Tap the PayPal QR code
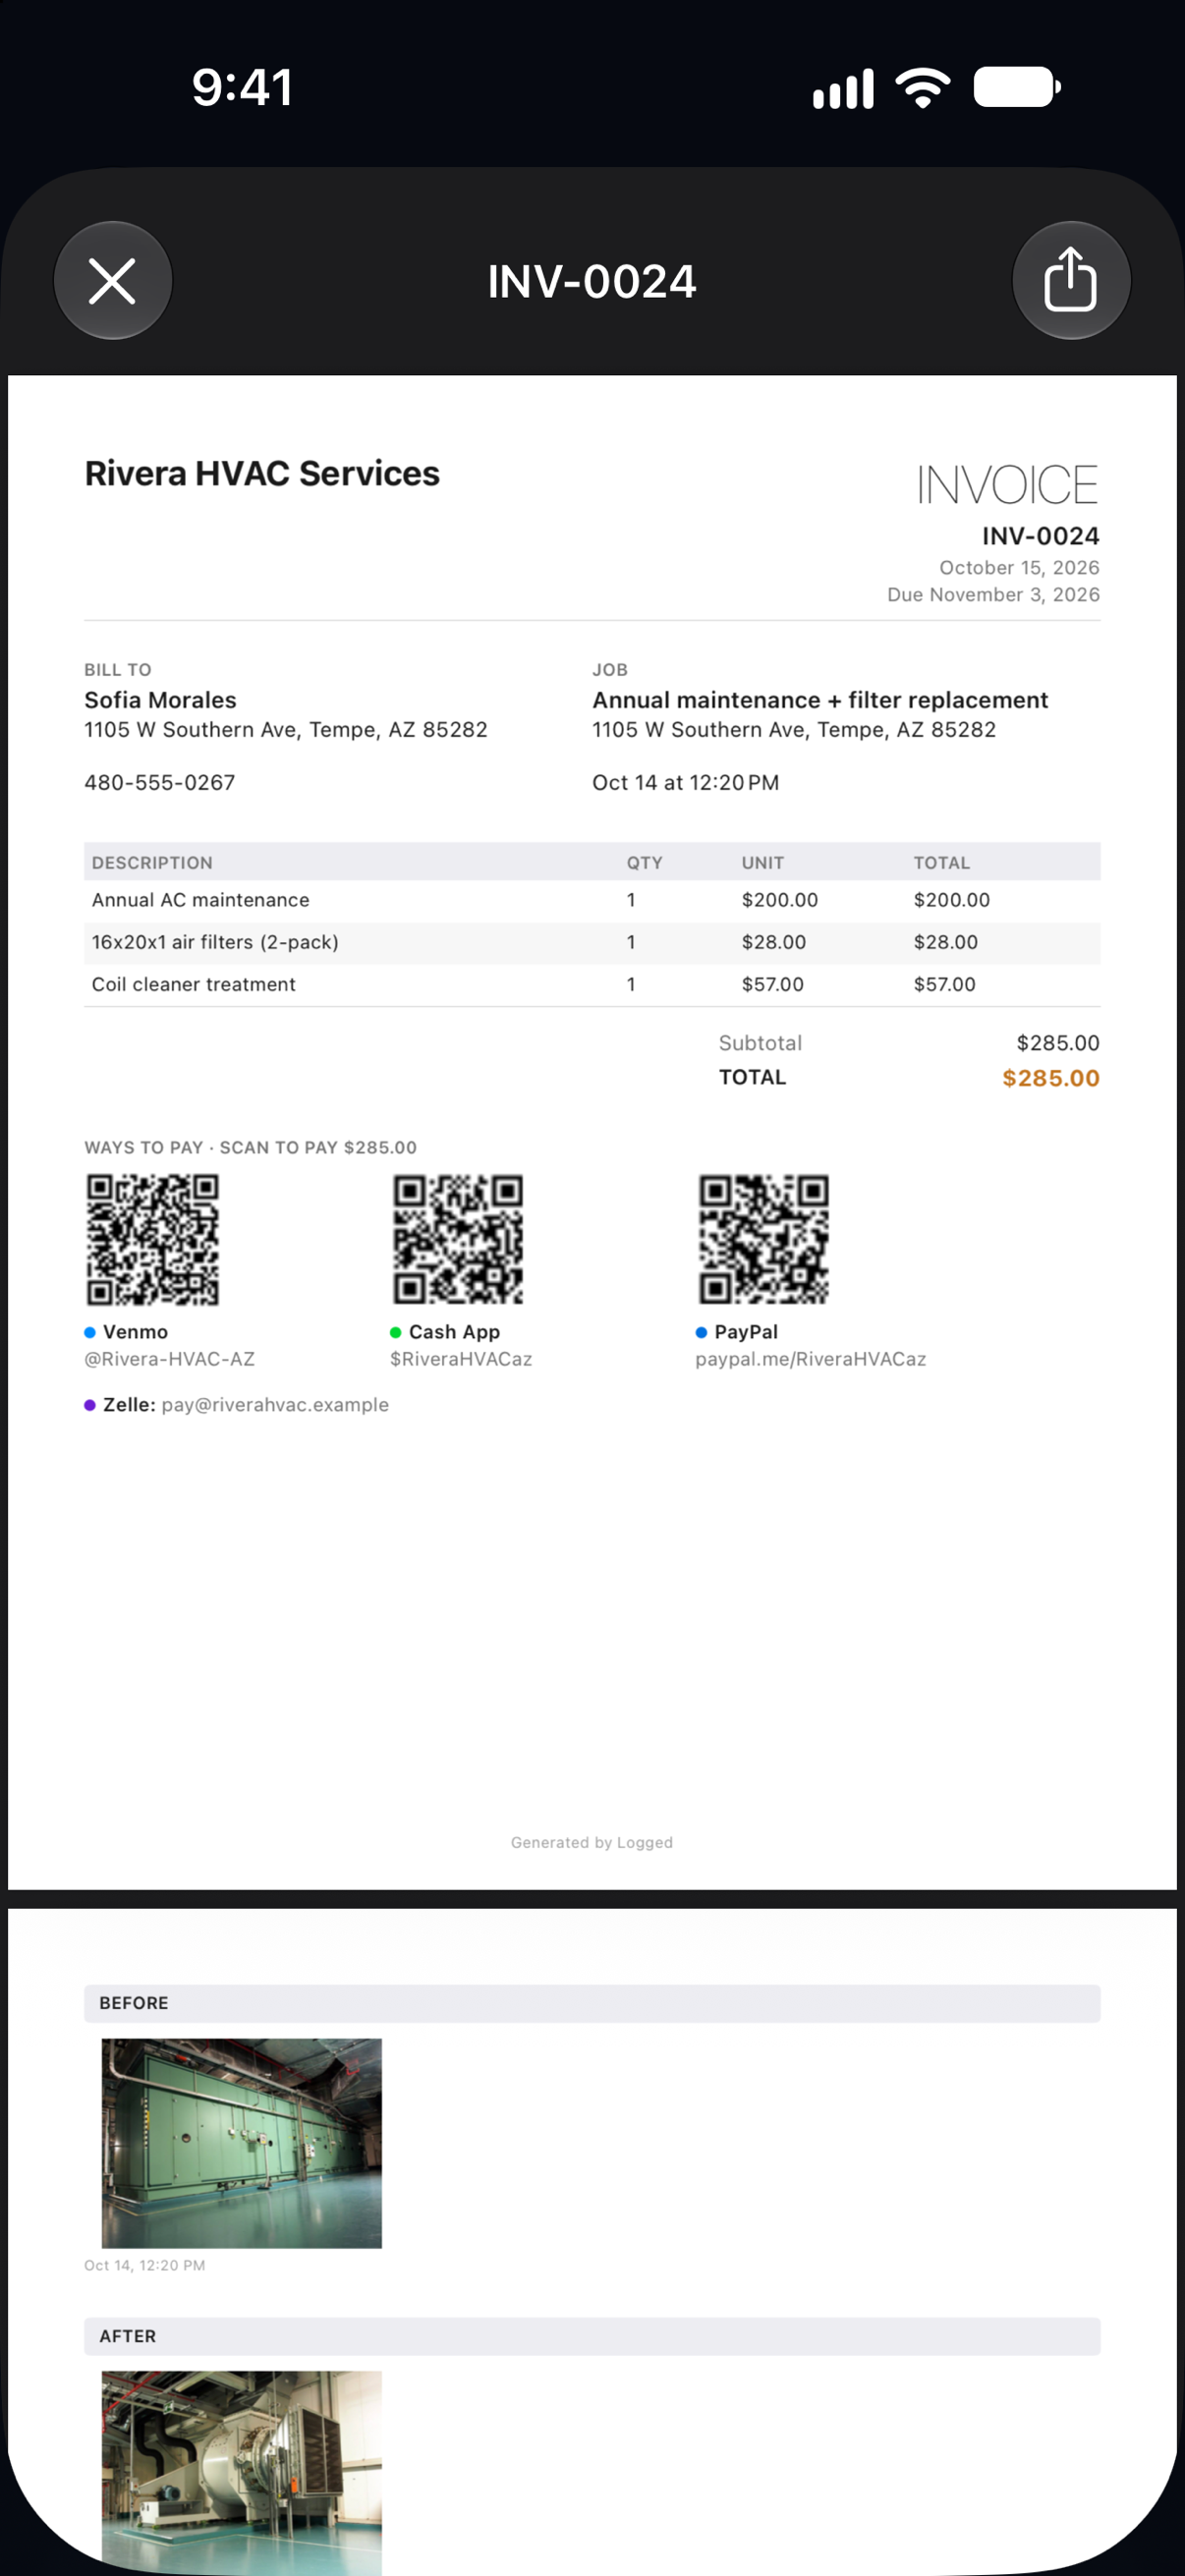Viewport: 1185px width, 2576px height. pyautogui.click(x=763, y=1240)
